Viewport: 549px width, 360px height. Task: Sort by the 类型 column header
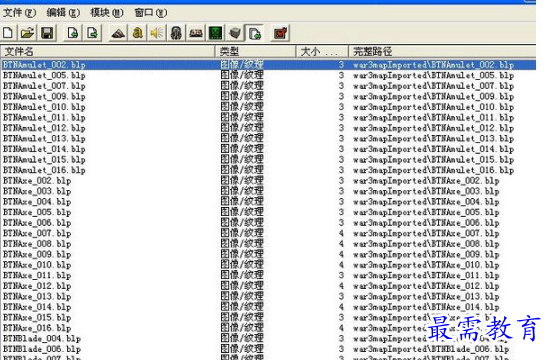[255, 51]
